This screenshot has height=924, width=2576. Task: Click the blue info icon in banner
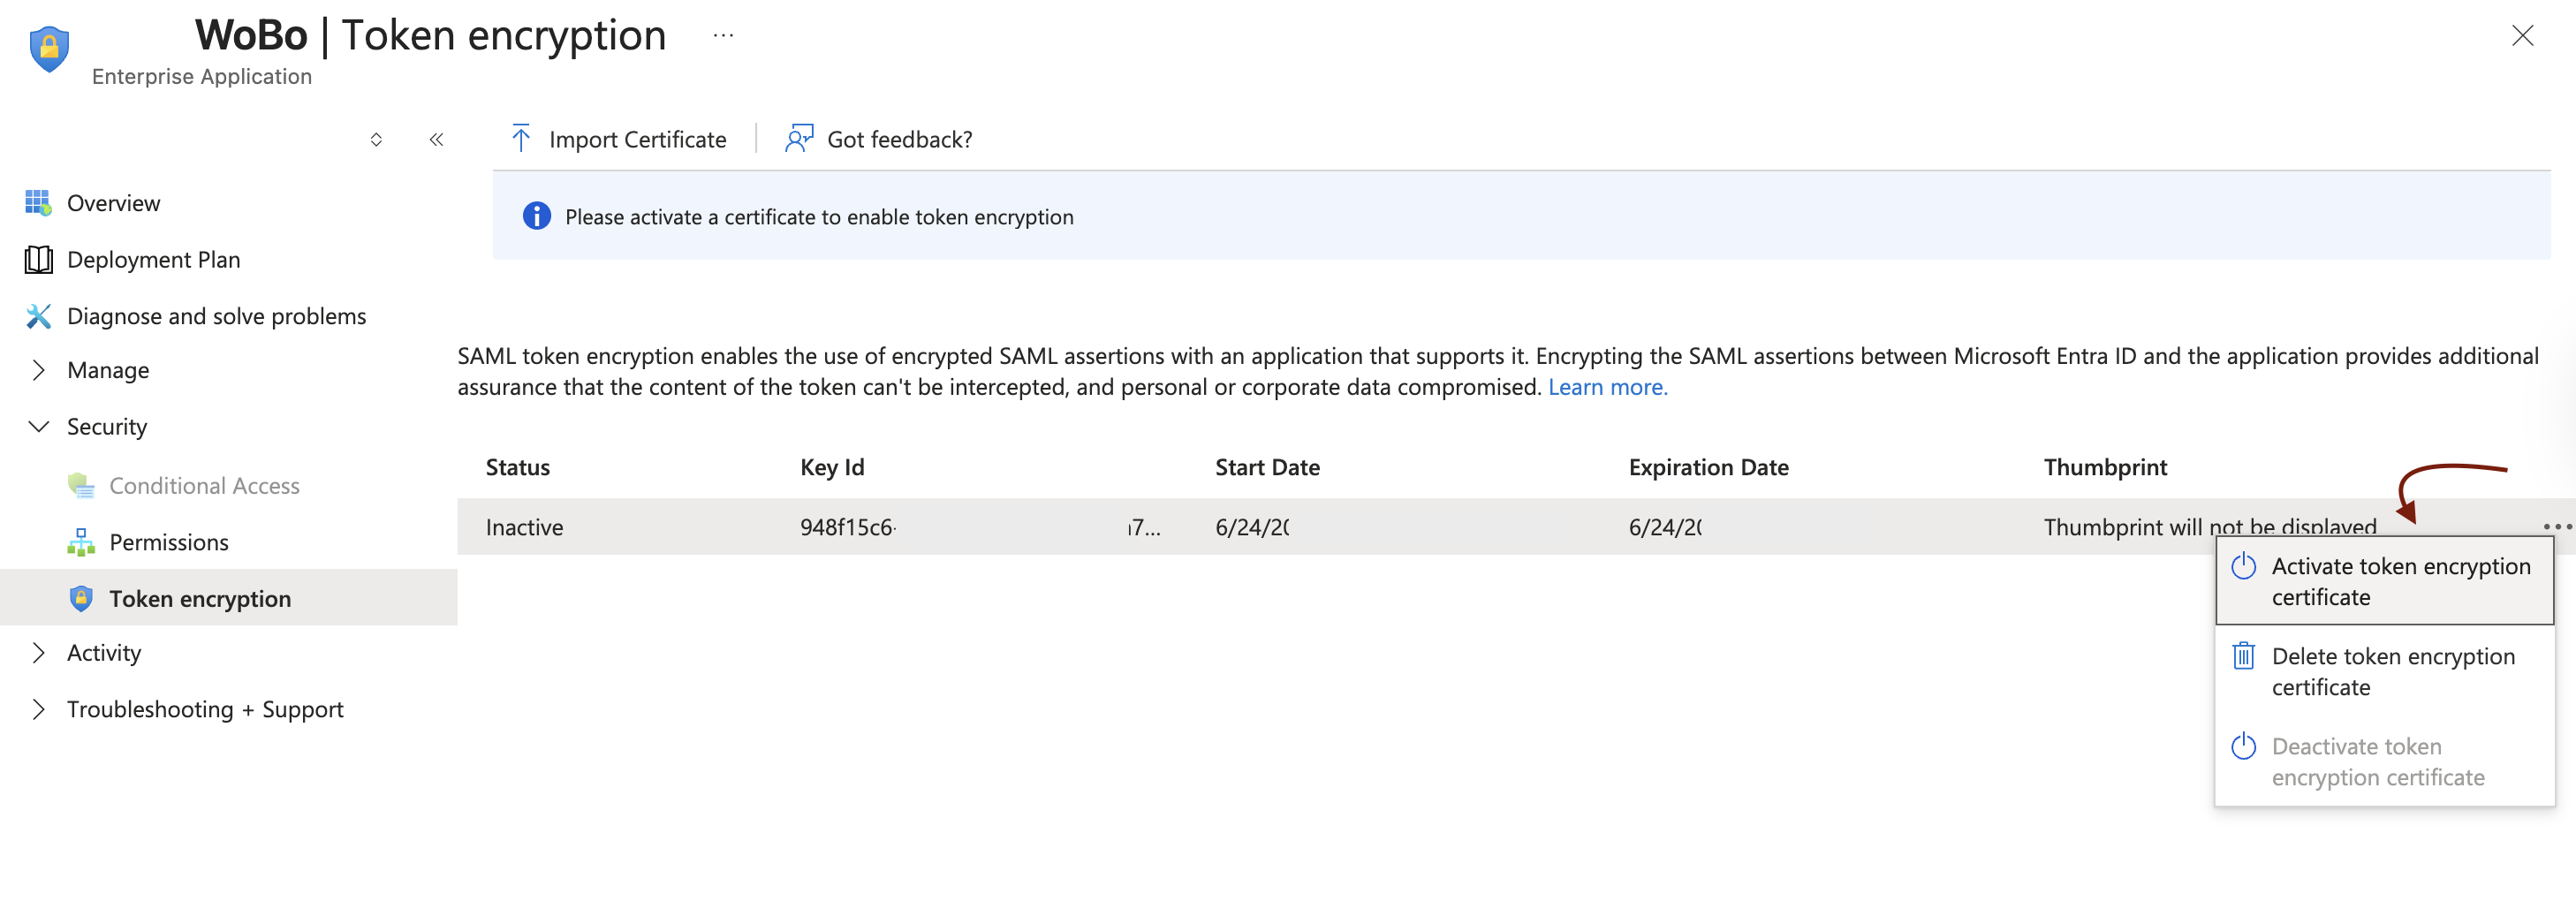[537, 216]
